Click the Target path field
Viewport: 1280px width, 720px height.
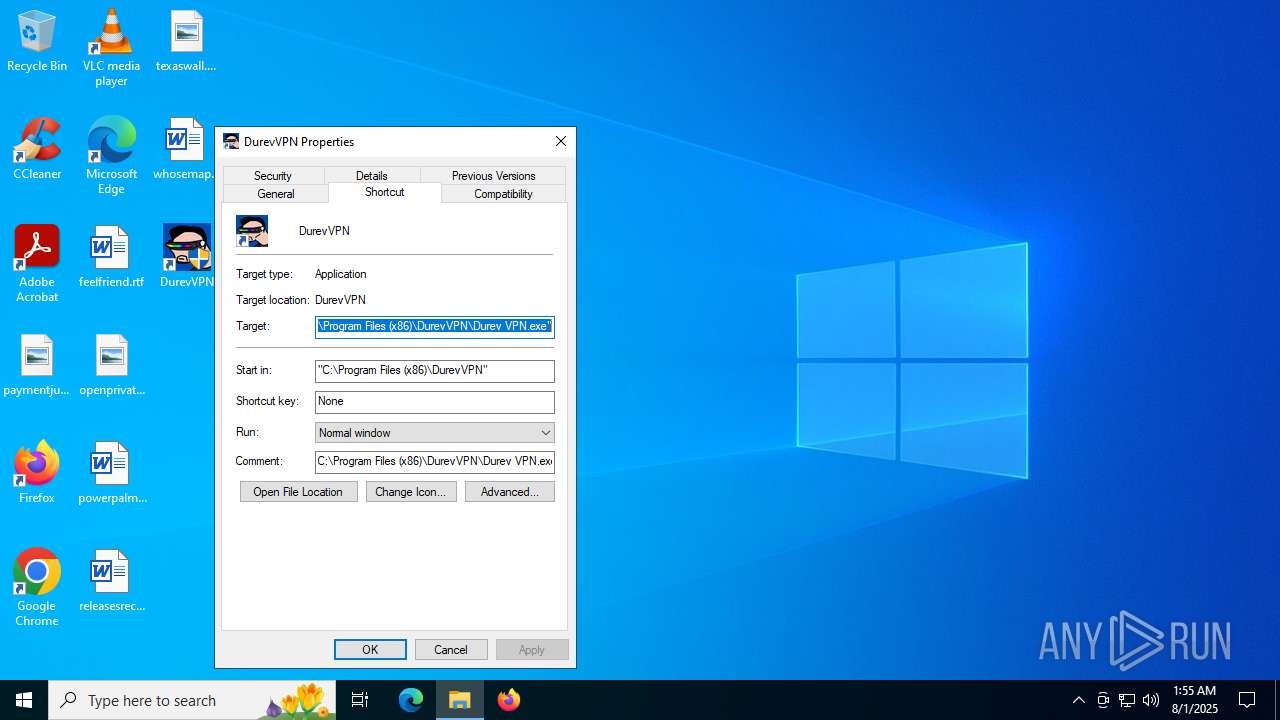coord(435,327)
